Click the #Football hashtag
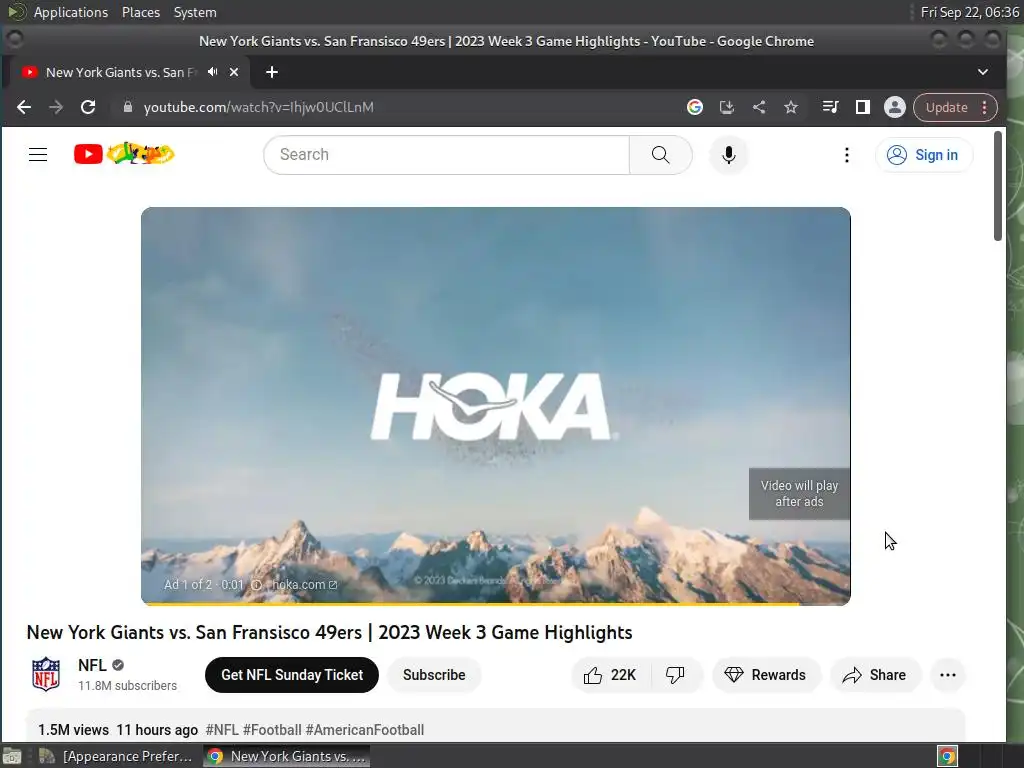 pyautogui.click(x=272, y=729)
